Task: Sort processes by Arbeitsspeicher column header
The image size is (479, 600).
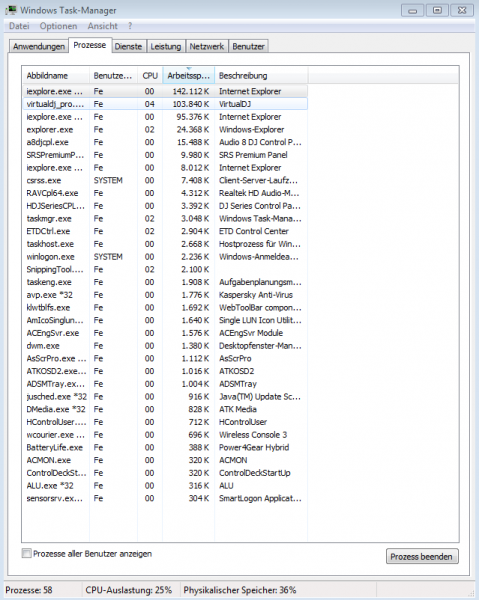Action: [189, 76]
